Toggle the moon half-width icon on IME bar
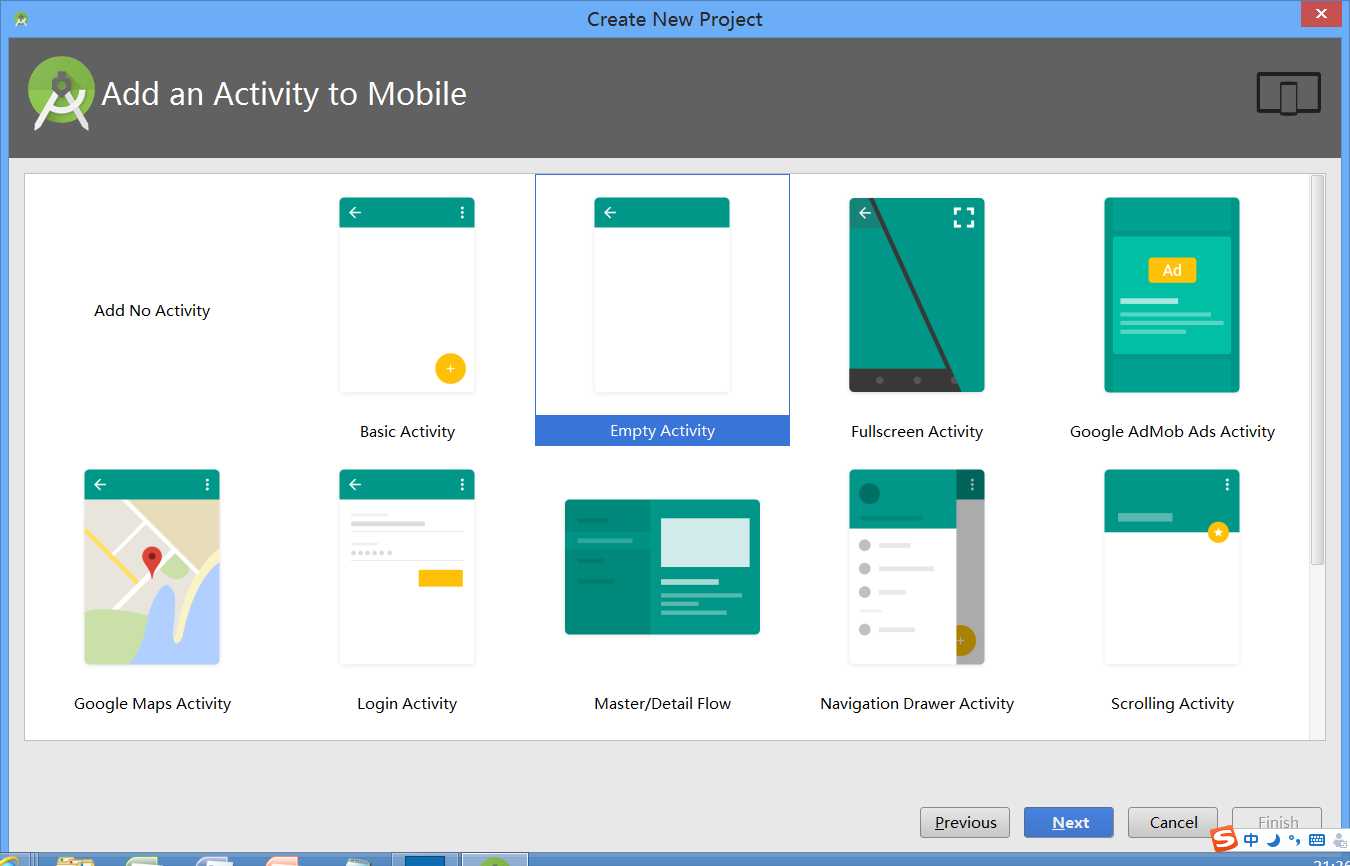The width and height of the screenshot is (1350, 866). (1273, 840)
